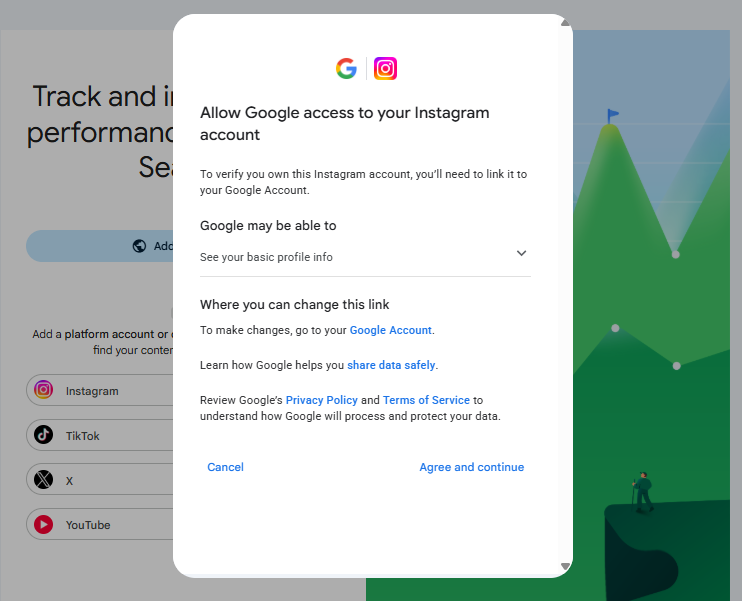Select the X platform label in background
The width and height of the screenshot is (742, 601).
69,481
